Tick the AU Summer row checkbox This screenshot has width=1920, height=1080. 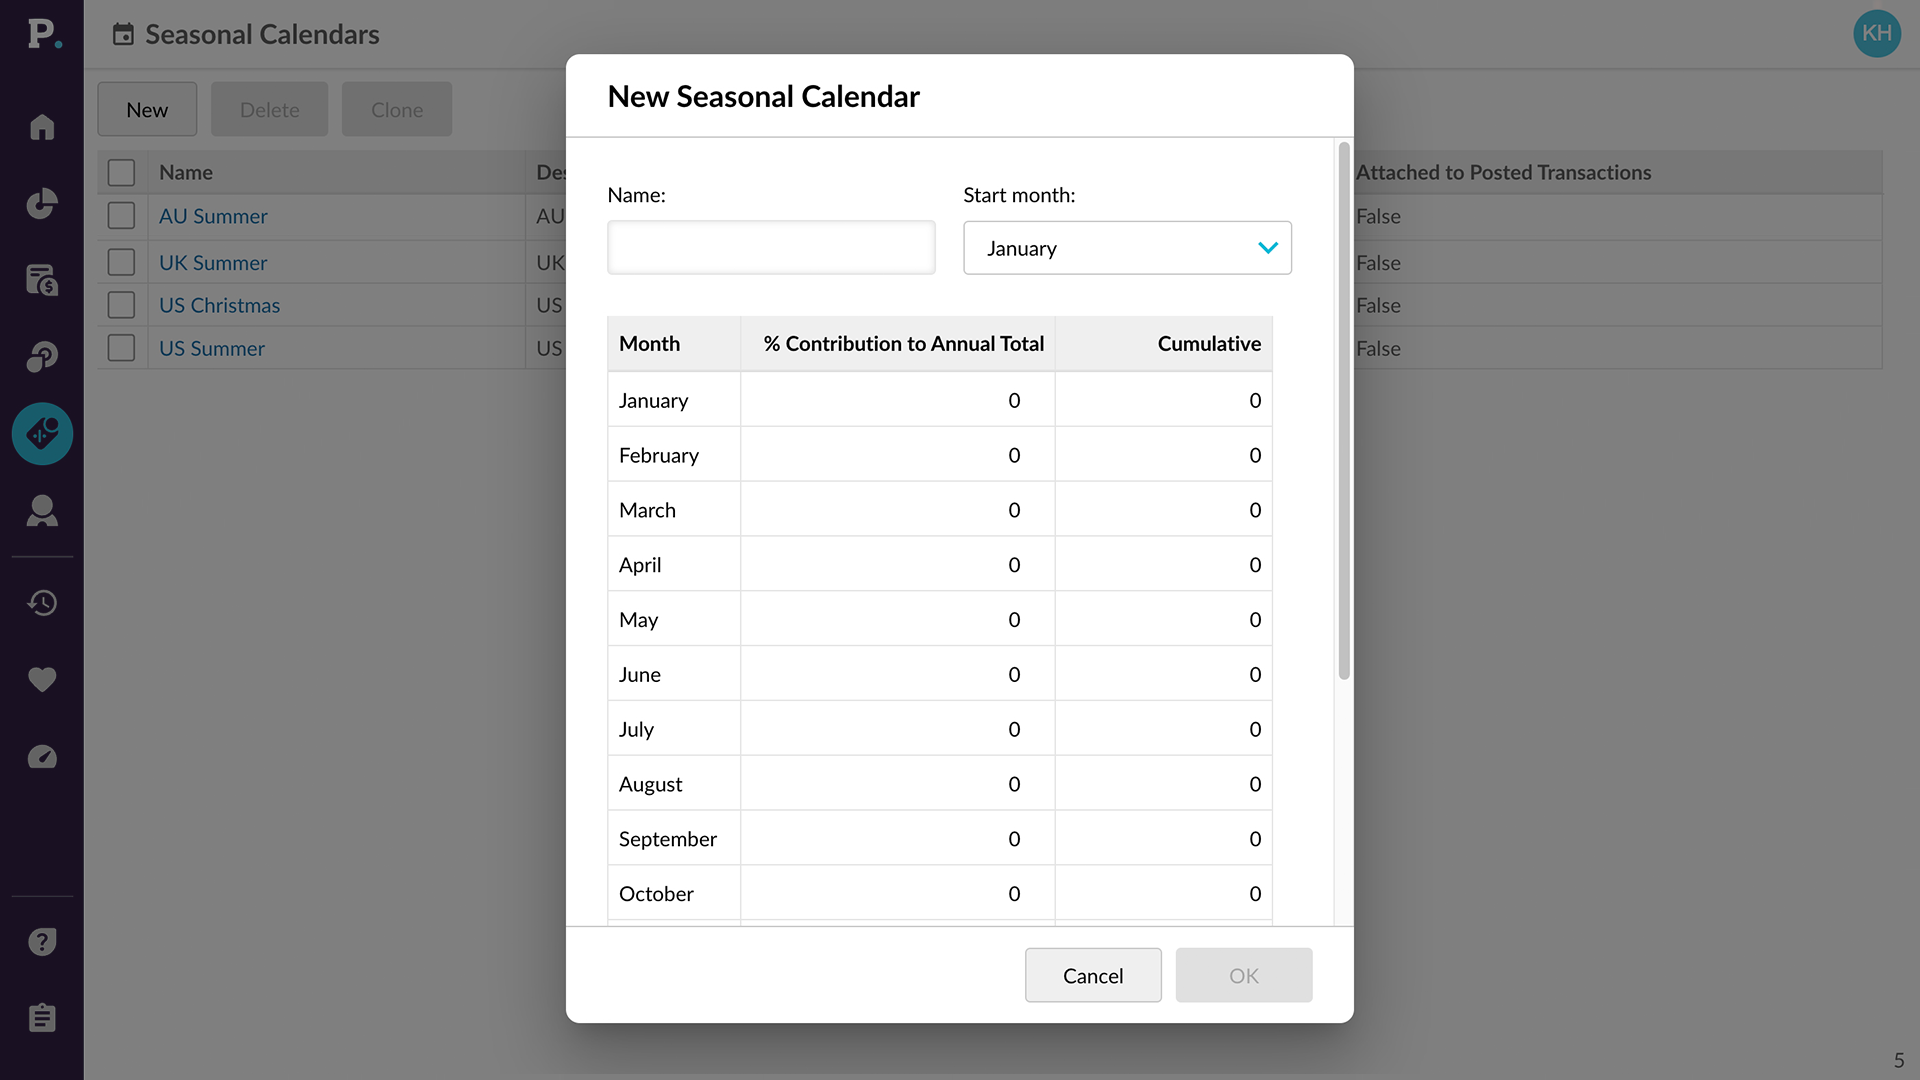[121, 216]
